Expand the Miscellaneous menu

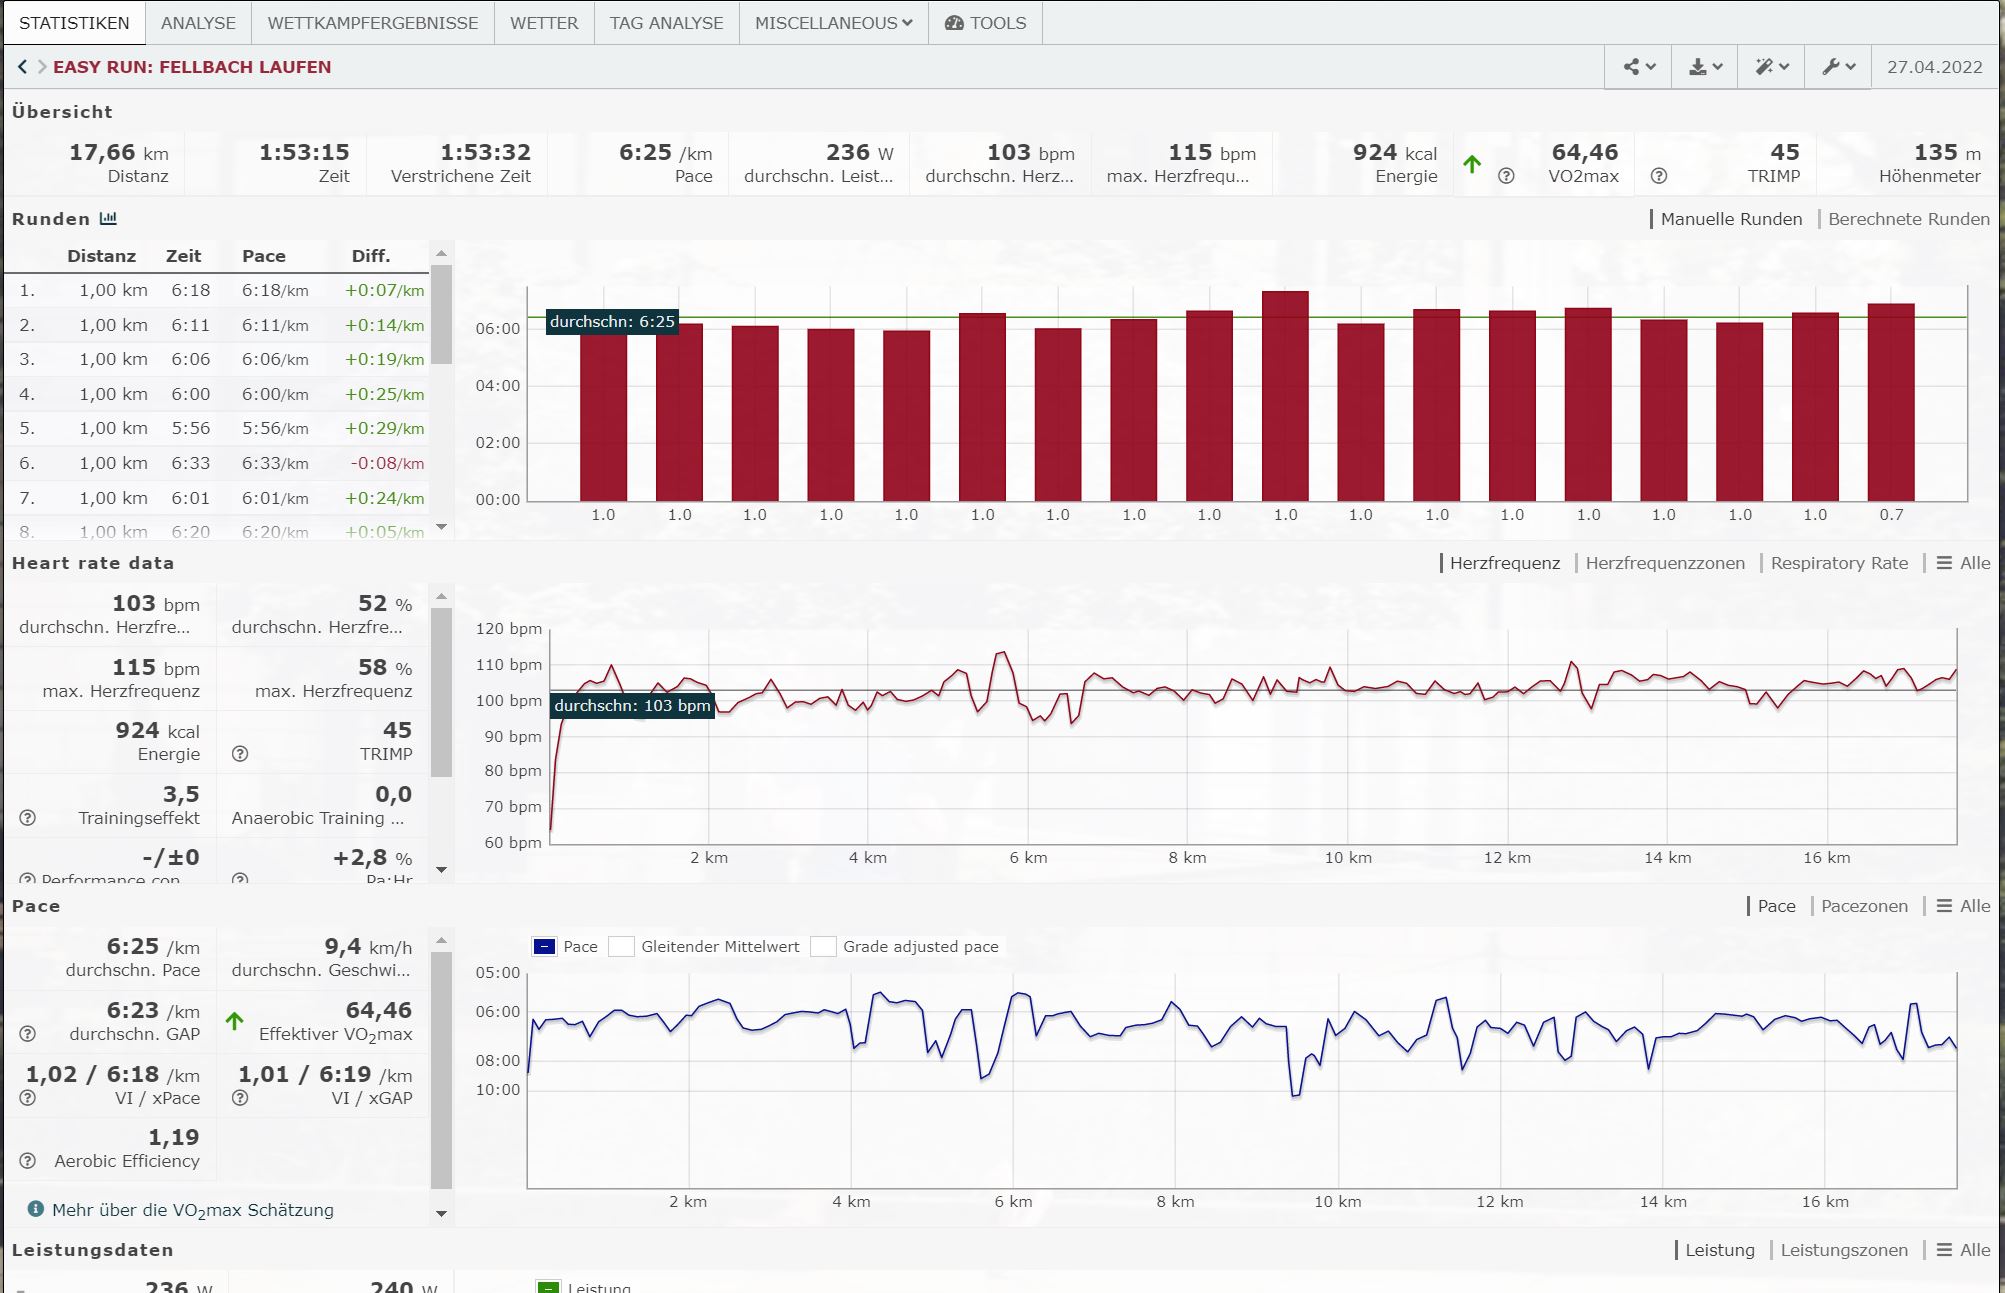click(x=833, y=23)
